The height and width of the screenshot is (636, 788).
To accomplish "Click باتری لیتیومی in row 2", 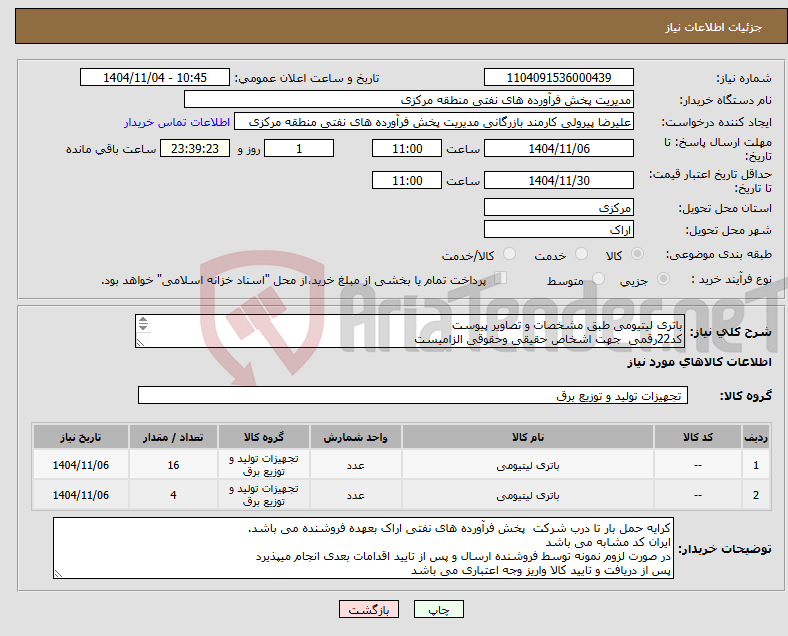I will click(528, 495).
